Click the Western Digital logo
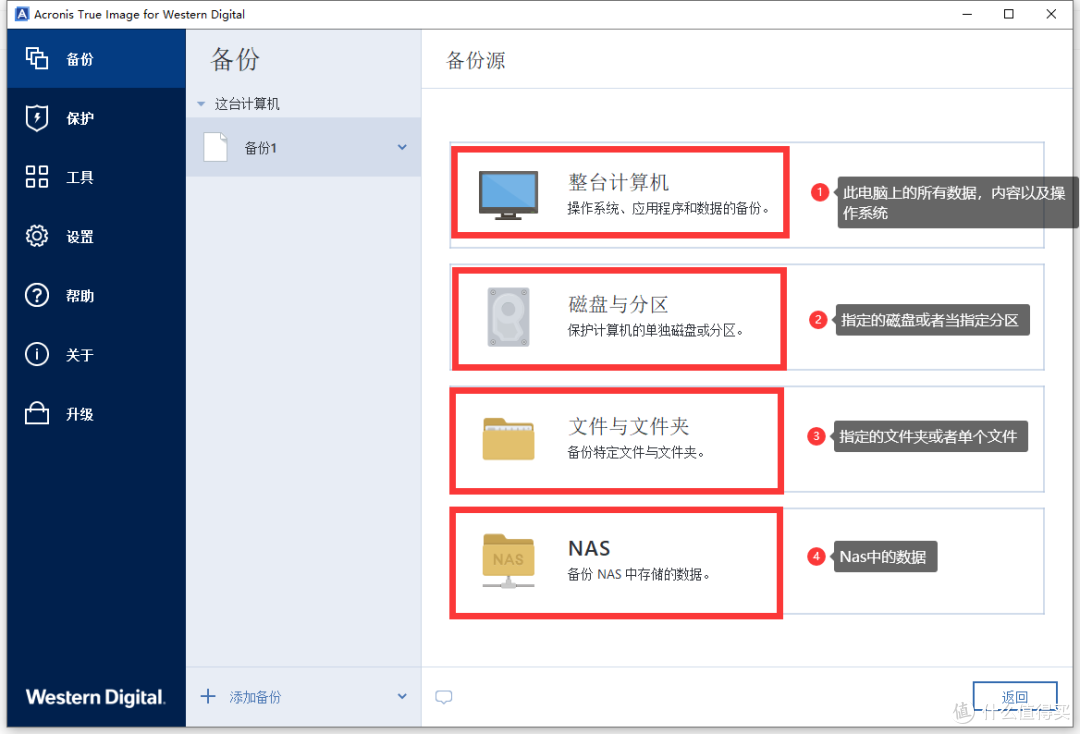Screen dimensions: 1080x734 [x=96, y=697]
